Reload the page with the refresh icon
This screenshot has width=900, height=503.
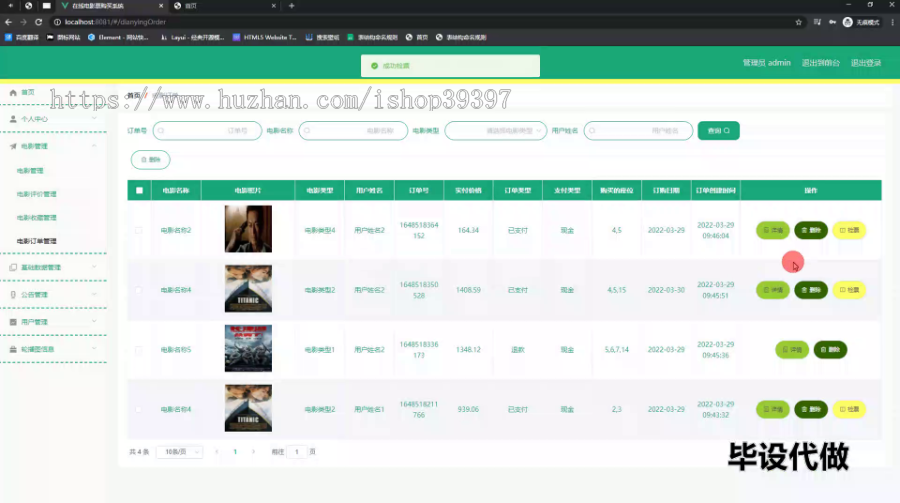[38, 22]
